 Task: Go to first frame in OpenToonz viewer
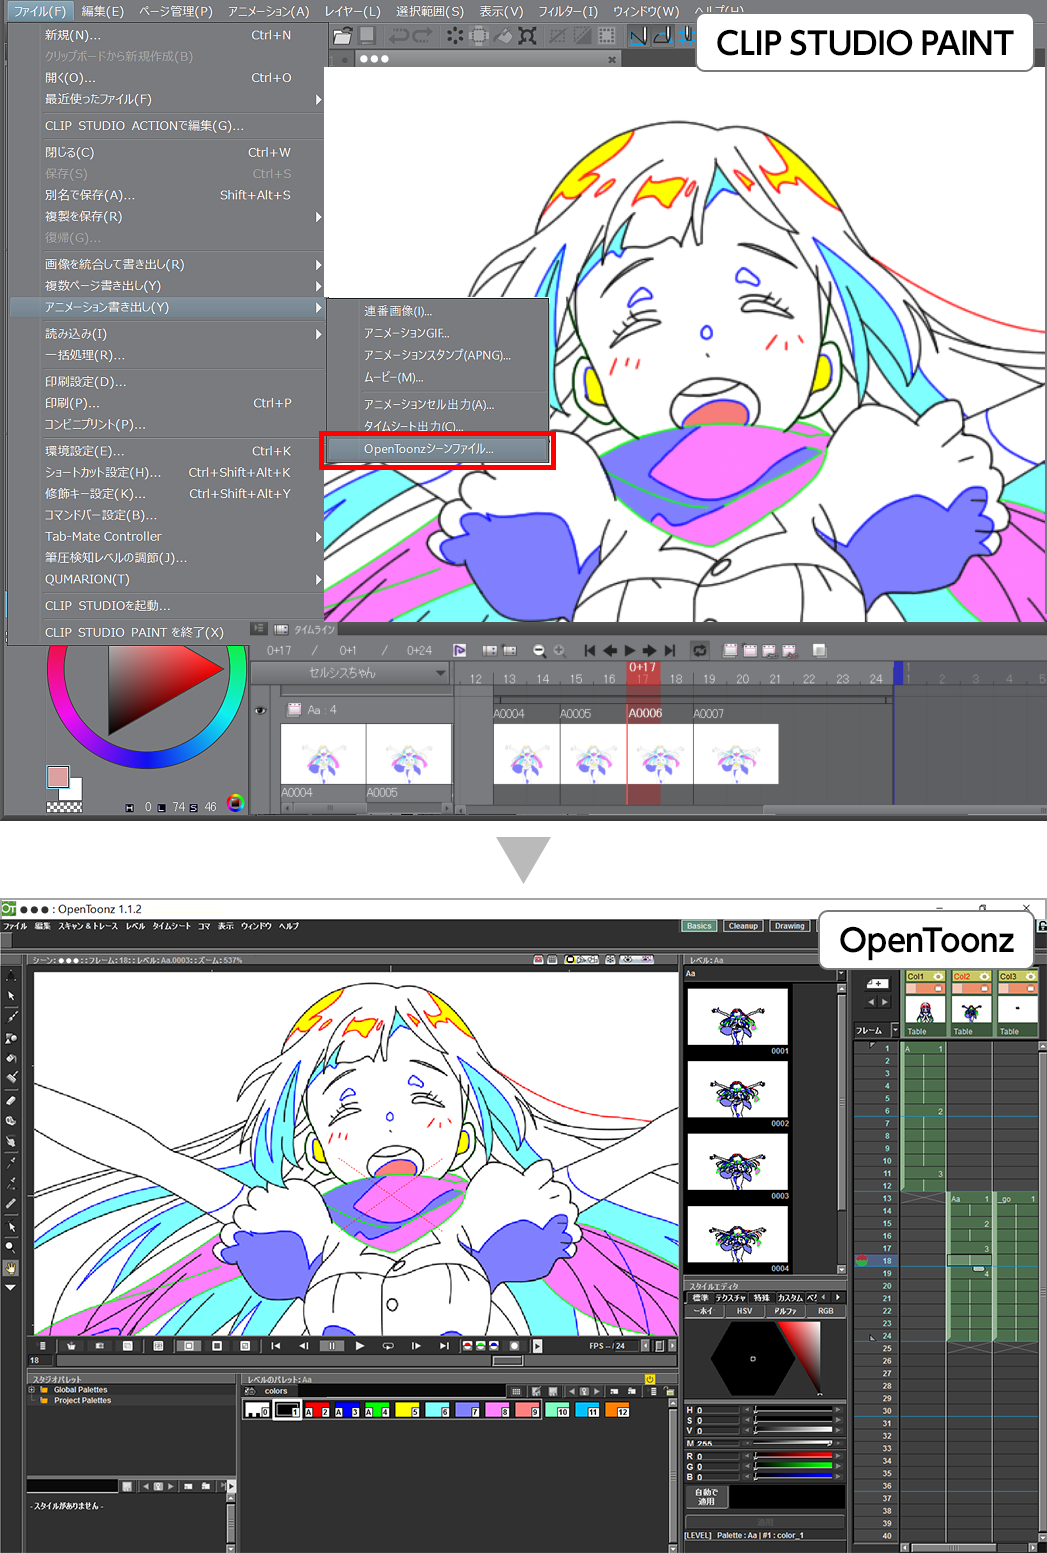point(276,1346)
